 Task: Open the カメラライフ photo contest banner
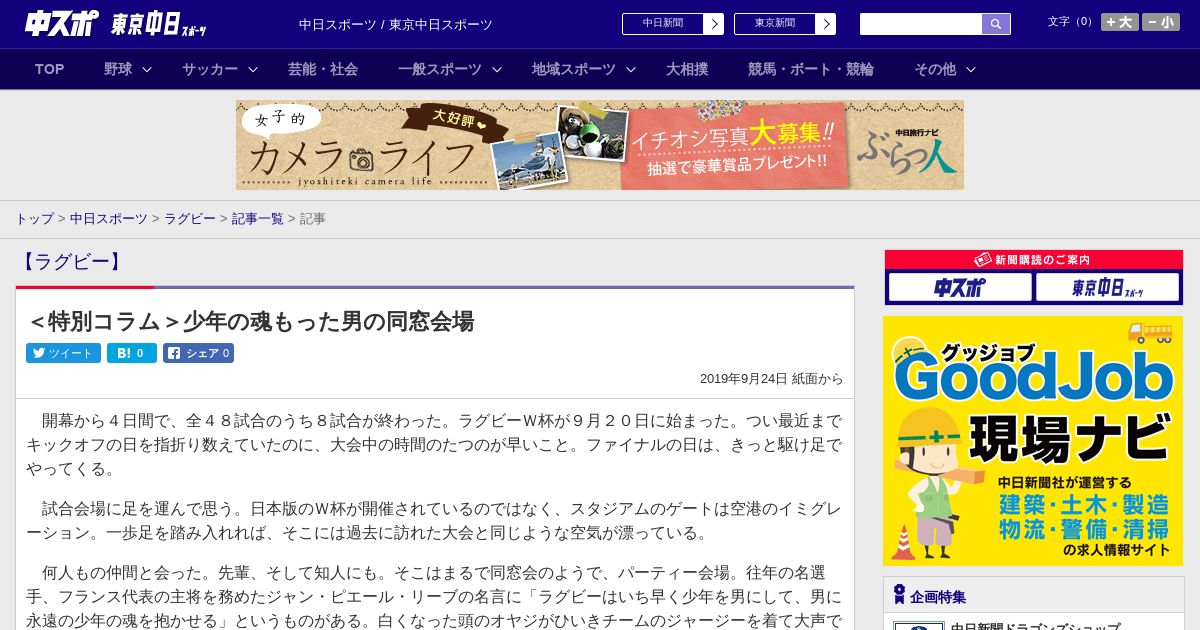pyautogui.click(x=600, y=145)
